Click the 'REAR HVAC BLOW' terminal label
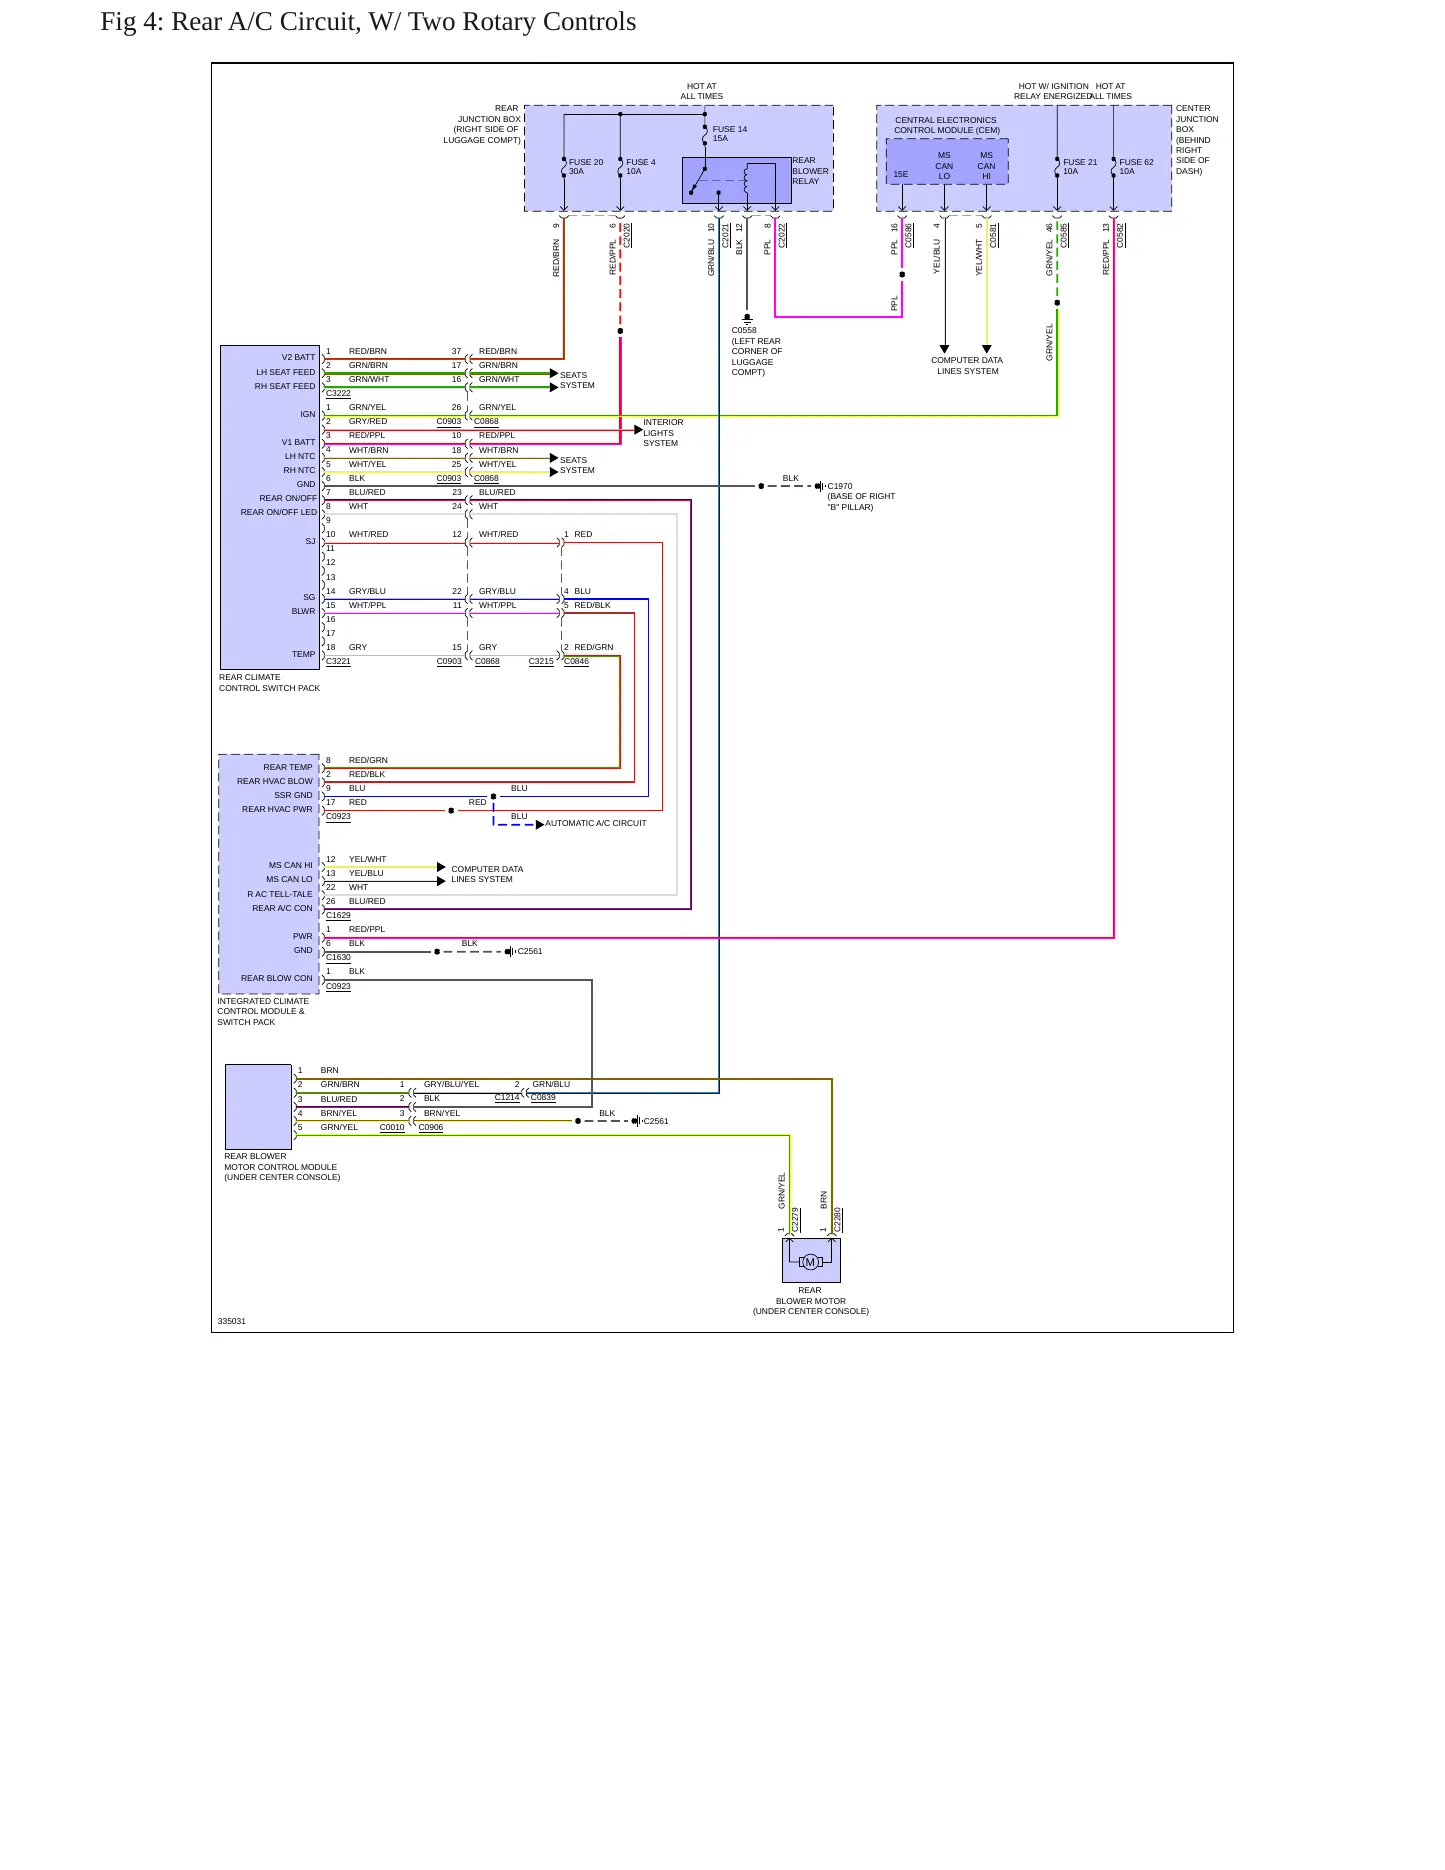Screen dimensions: 1445x1870 click(275, 782)
